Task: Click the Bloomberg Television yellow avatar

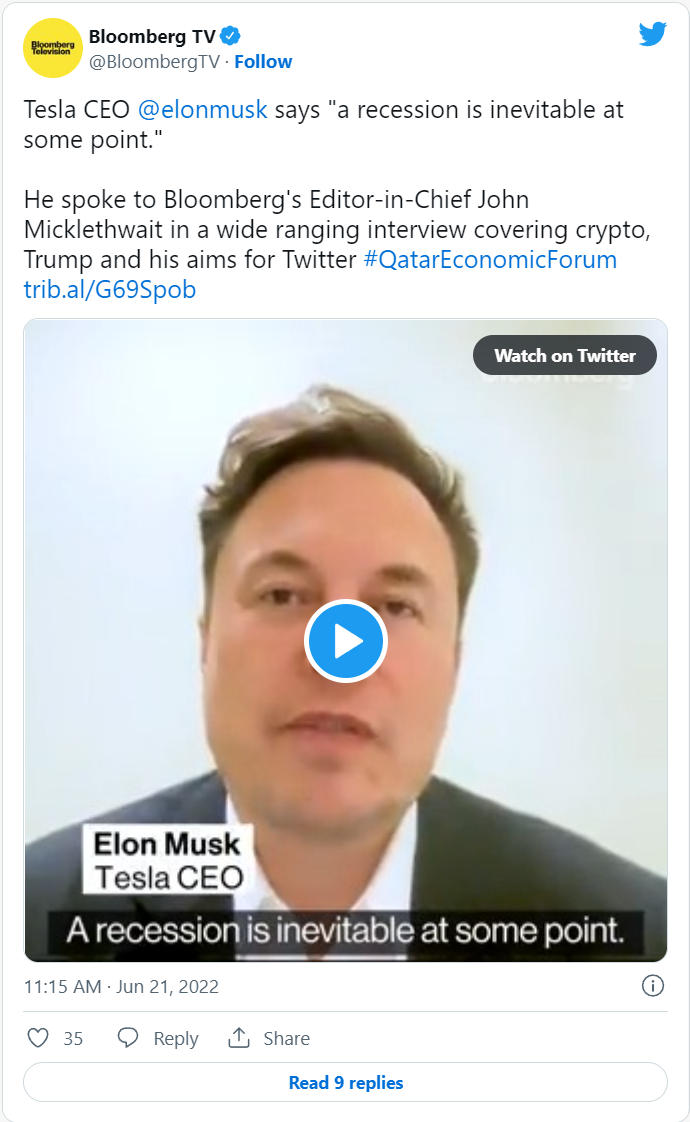Action: [53, 48]
